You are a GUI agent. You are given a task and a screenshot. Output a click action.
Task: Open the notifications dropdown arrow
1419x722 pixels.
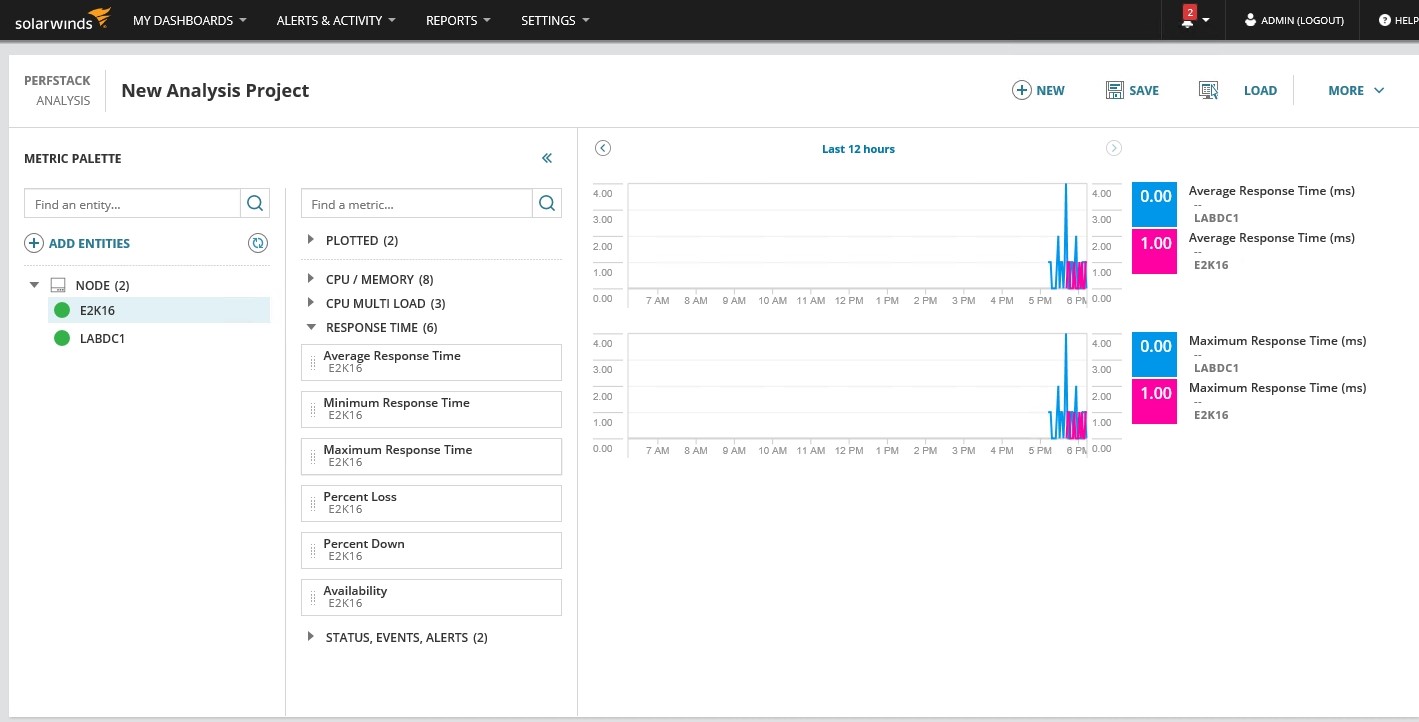(x=1207, y=21)
